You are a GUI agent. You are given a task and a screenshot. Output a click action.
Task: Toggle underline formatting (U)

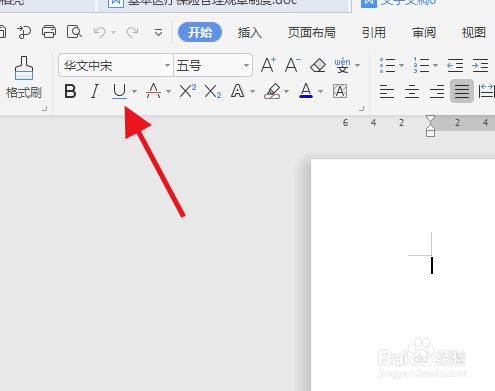119,91
